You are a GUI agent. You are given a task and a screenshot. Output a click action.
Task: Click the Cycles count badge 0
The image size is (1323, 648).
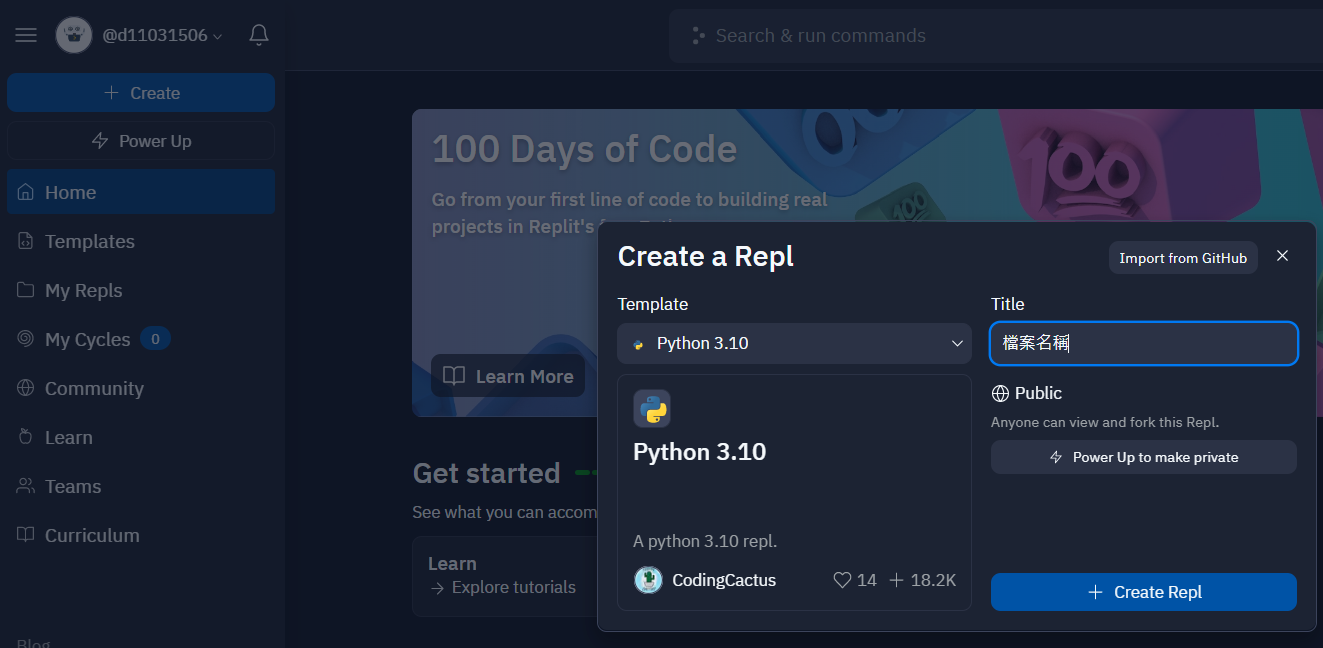(155, 339)
